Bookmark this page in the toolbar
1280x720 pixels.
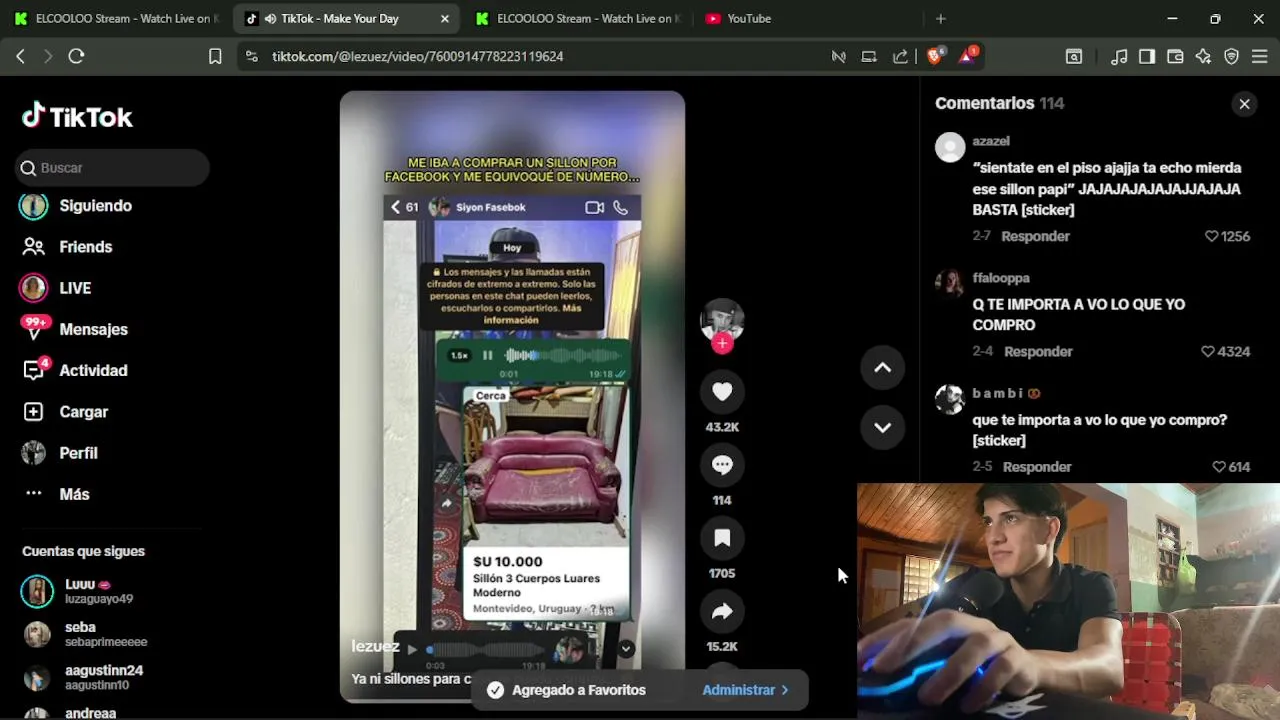click(x=215, y=56)
